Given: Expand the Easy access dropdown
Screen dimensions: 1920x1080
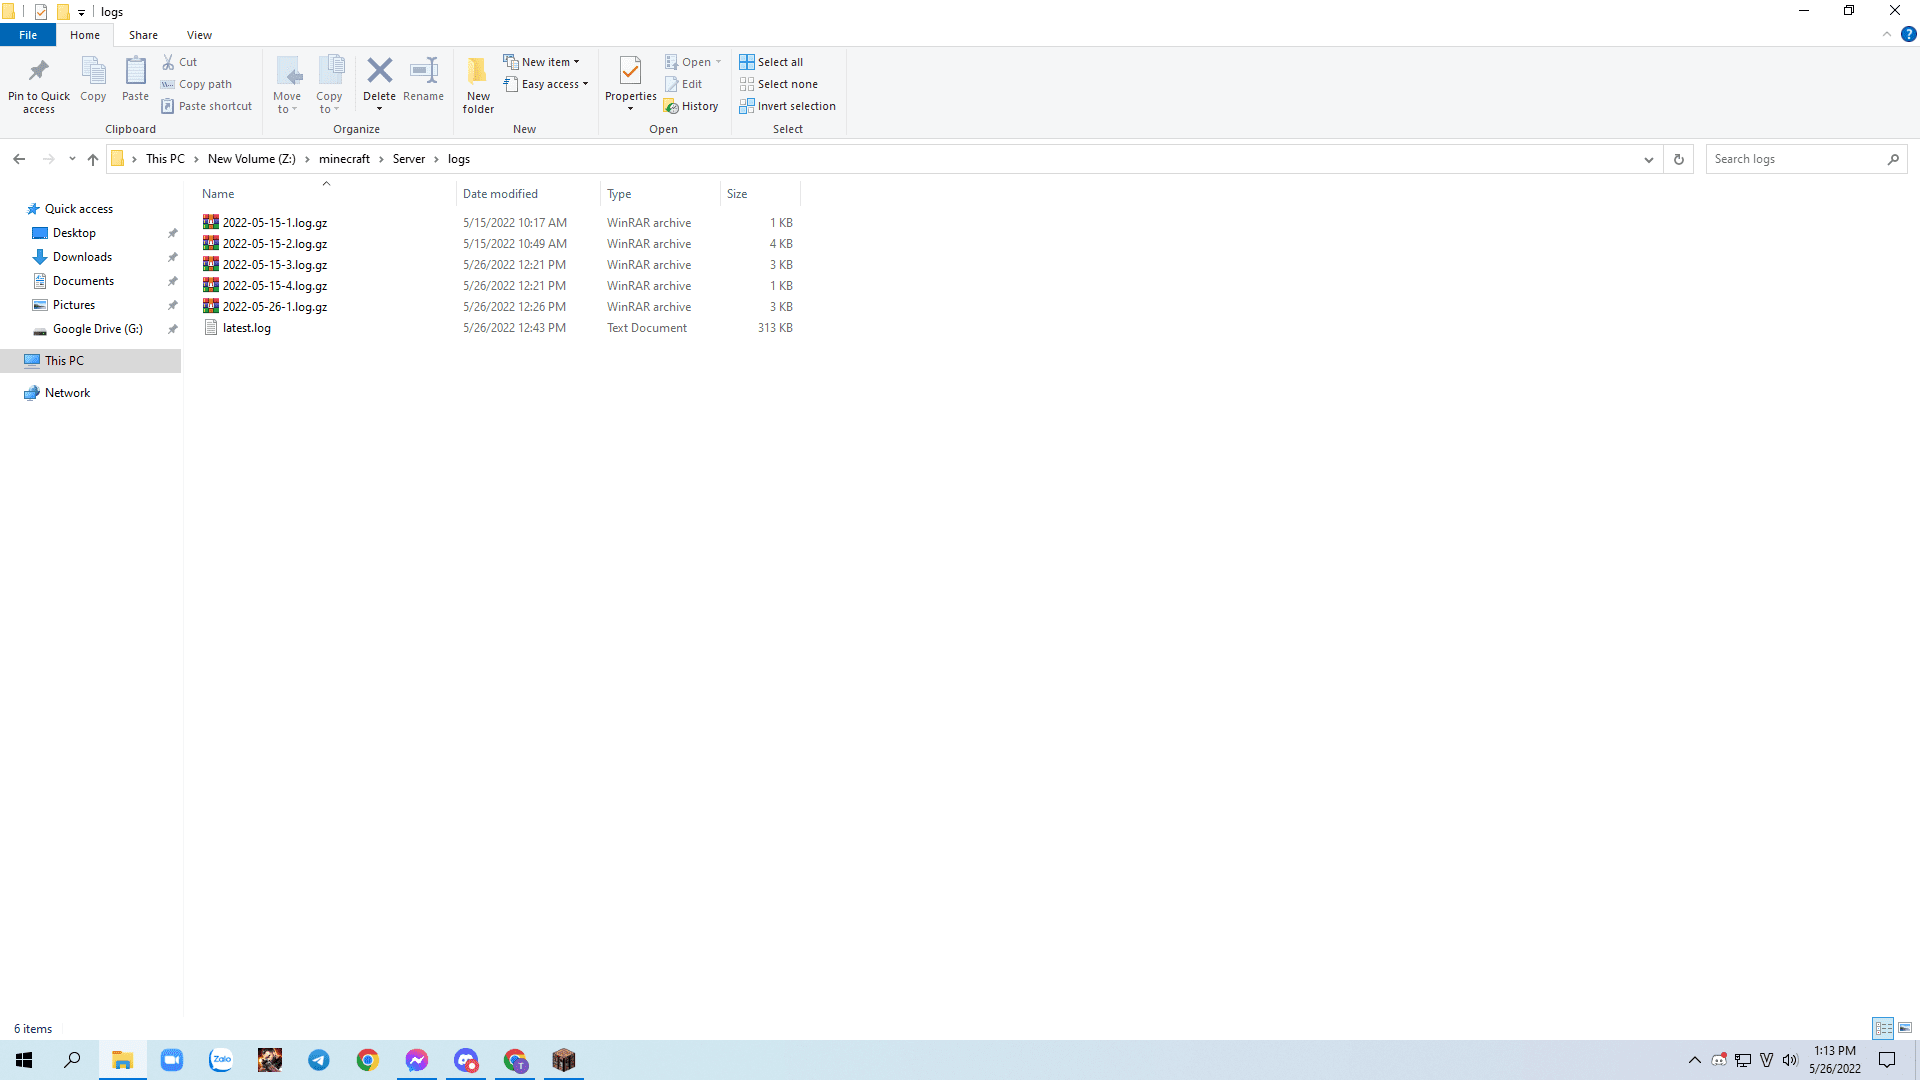Looking at the screenshot, I should pyautogui.click(x=546, y=84).
